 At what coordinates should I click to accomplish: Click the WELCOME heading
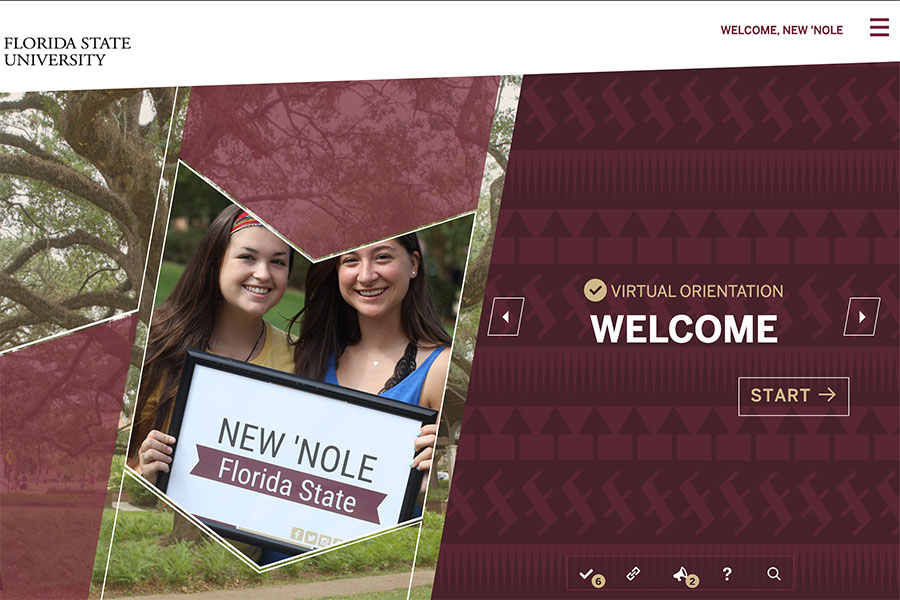[x=684, y=329]
